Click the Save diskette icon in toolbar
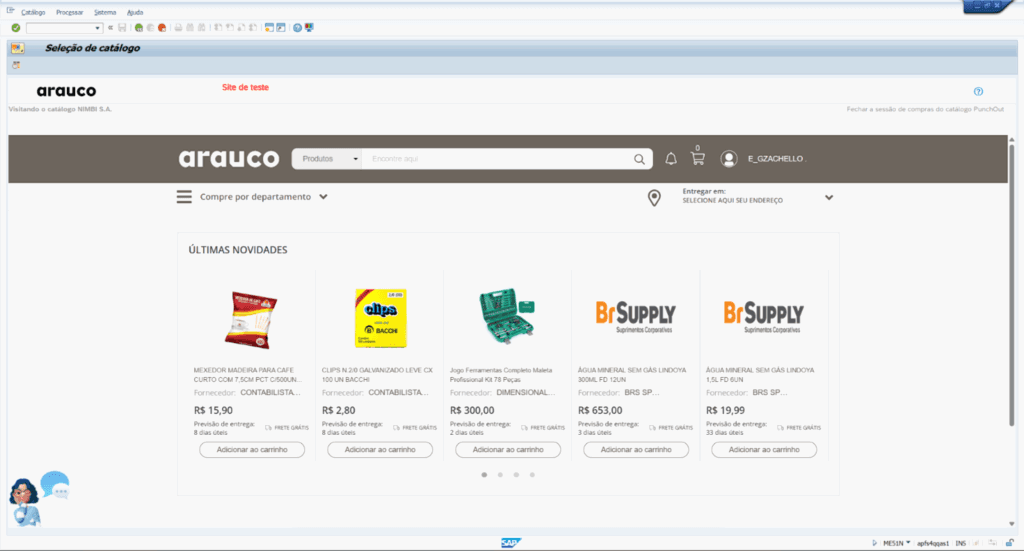The image size is (1024, 551). pyautogui.click(x=122, y=28)
